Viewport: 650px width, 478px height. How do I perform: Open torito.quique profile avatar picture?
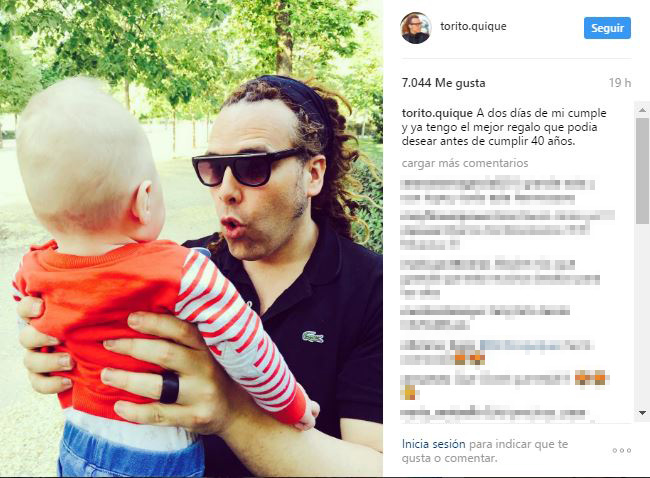pos(416,28)
